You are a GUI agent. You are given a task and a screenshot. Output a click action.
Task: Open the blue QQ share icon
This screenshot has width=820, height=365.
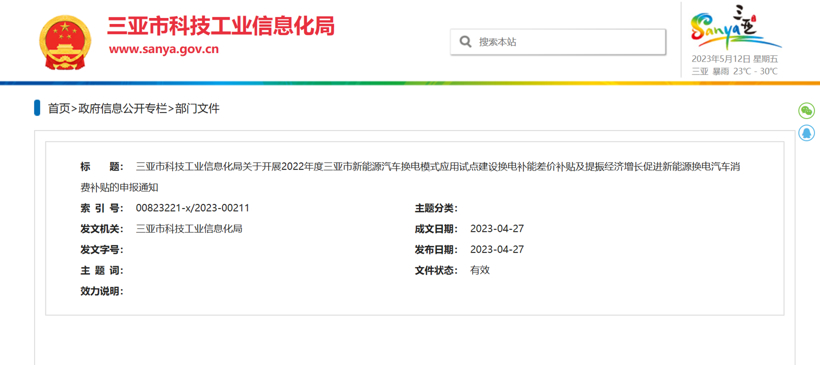pyautogui.click(x=806, y=132)
